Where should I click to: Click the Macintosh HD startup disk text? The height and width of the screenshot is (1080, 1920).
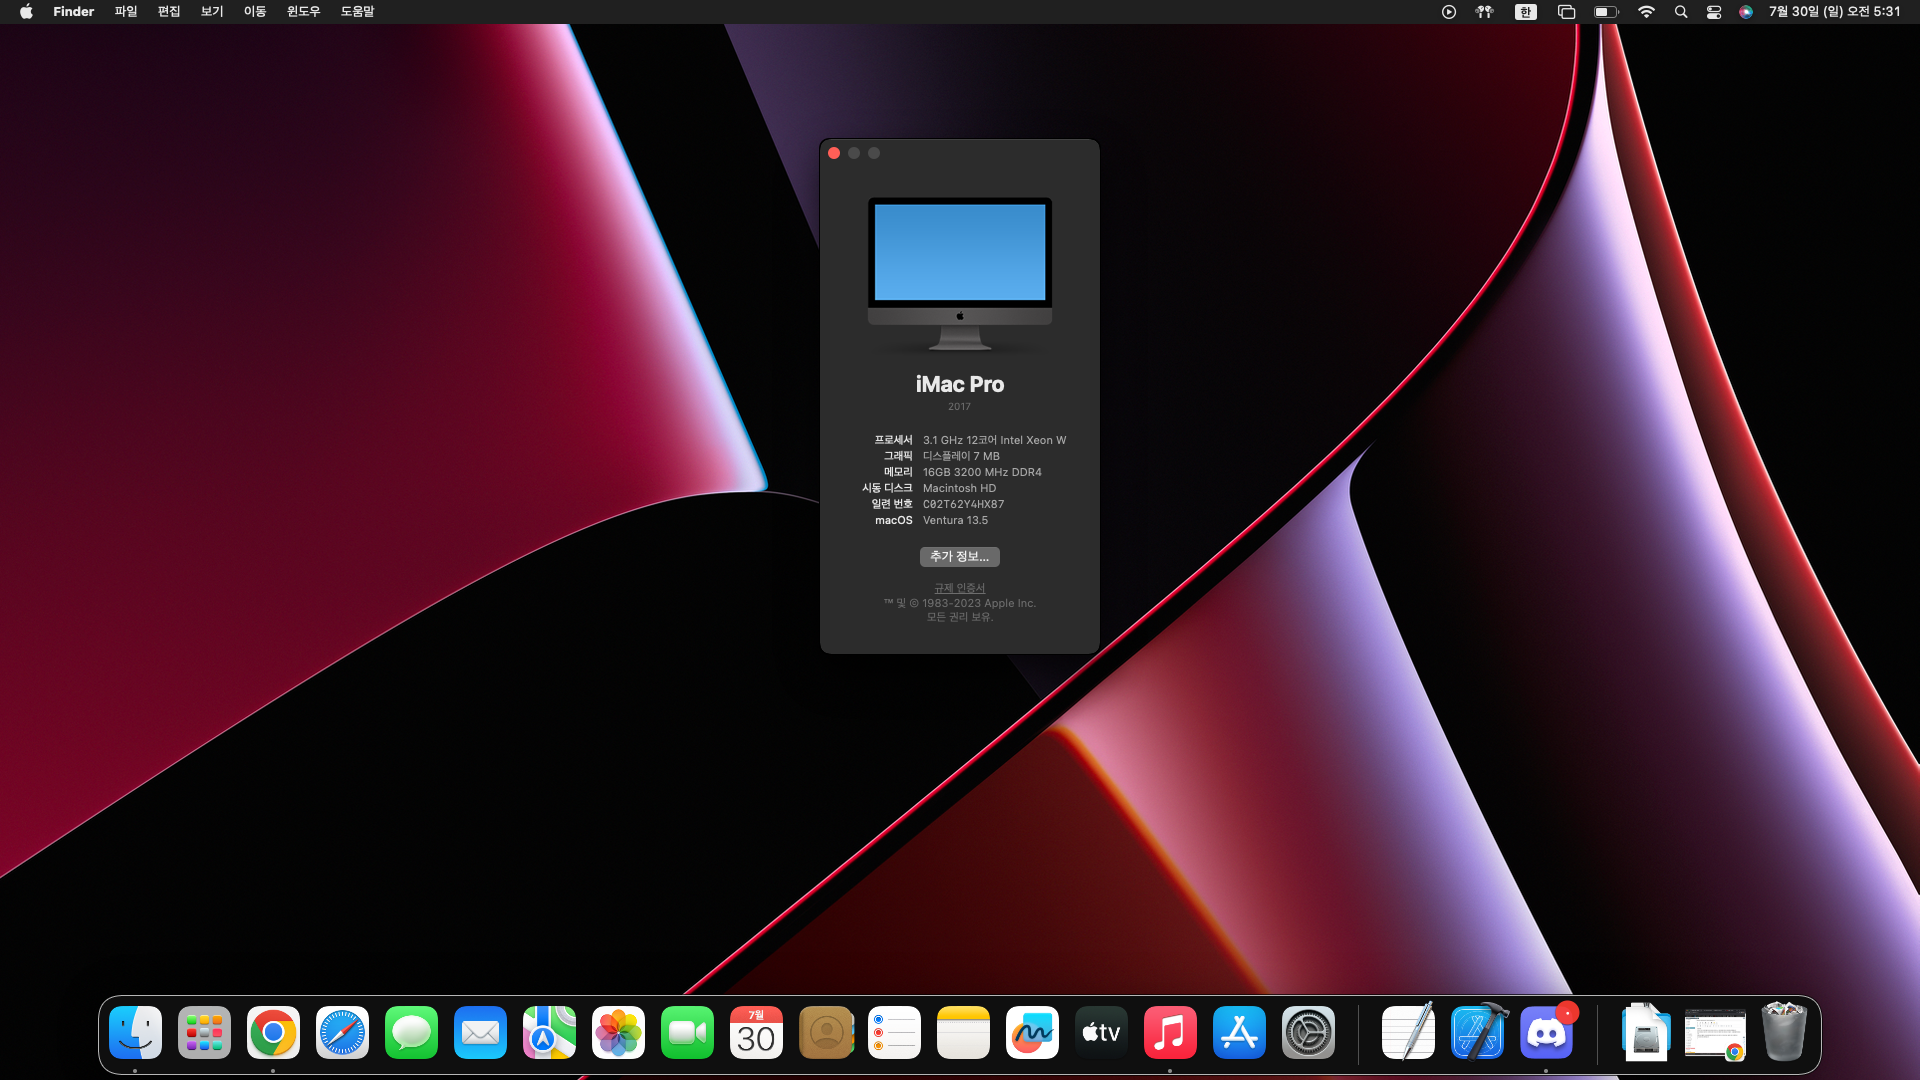coord(959,488)
